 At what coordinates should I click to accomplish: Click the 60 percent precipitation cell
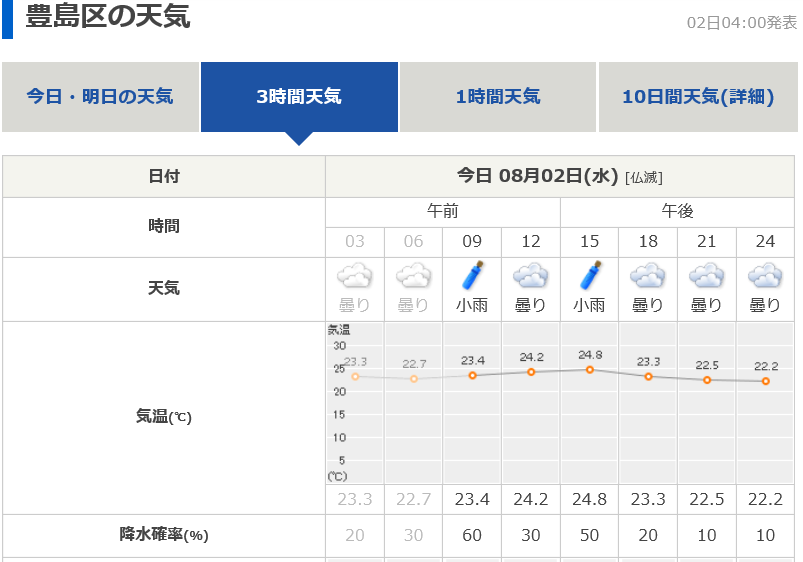472,536
